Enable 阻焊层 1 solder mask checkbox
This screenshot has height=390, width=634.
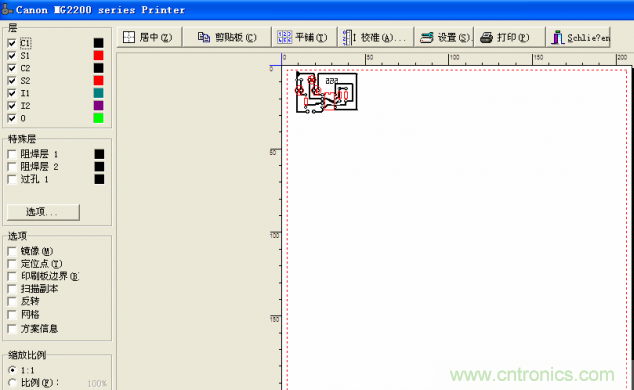coord(12,154)
